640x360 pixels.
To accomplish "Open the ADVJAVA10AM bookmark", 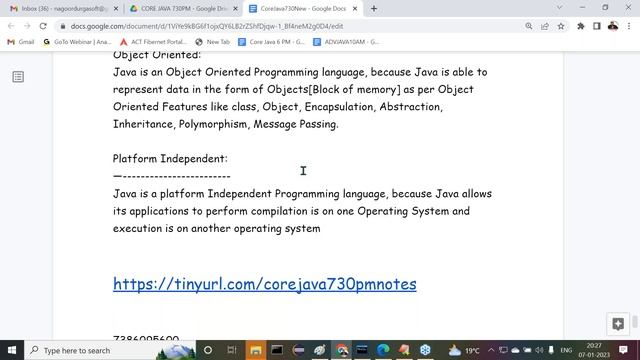I will pos(346,42).
